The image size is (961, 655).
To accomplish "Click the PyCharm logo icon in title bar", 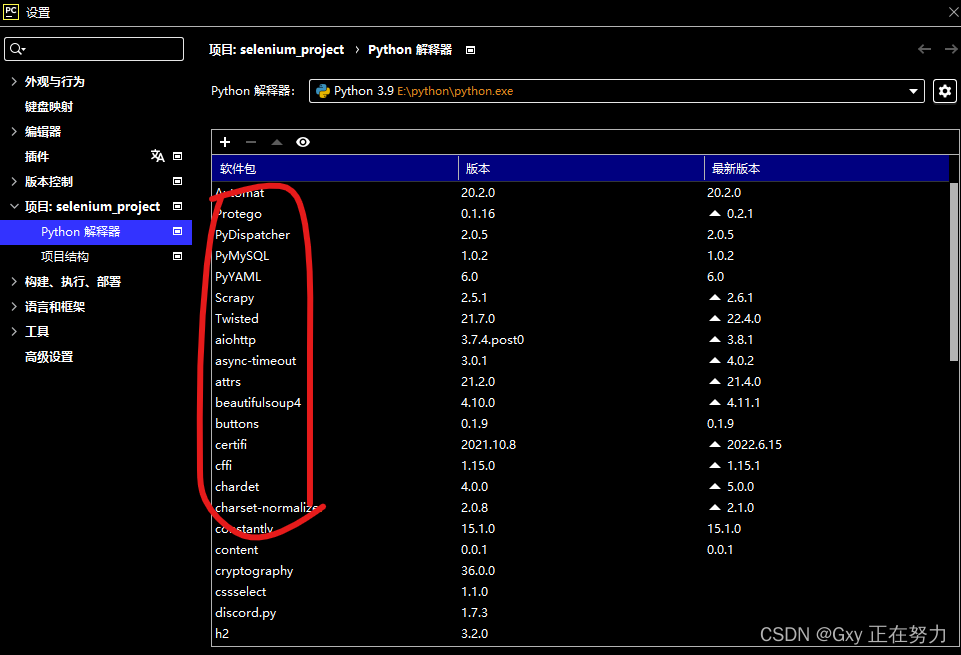I will click(10, 12).
